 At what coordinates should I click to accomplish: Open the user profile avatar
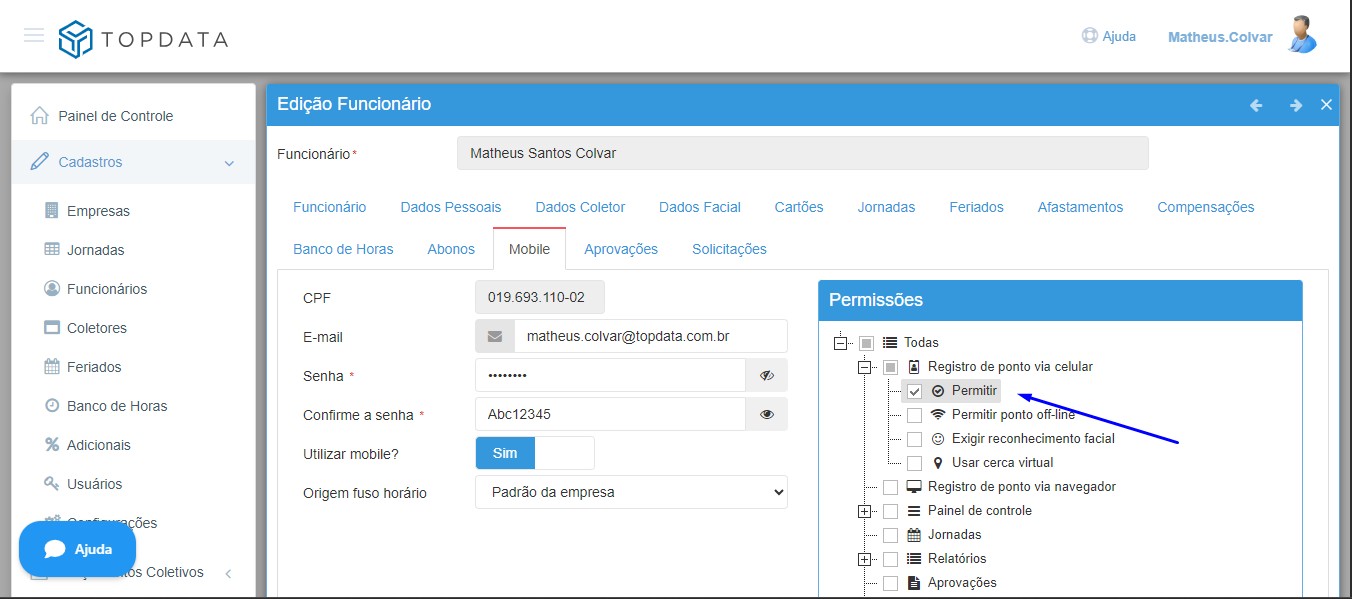[x=1300, y=35]
